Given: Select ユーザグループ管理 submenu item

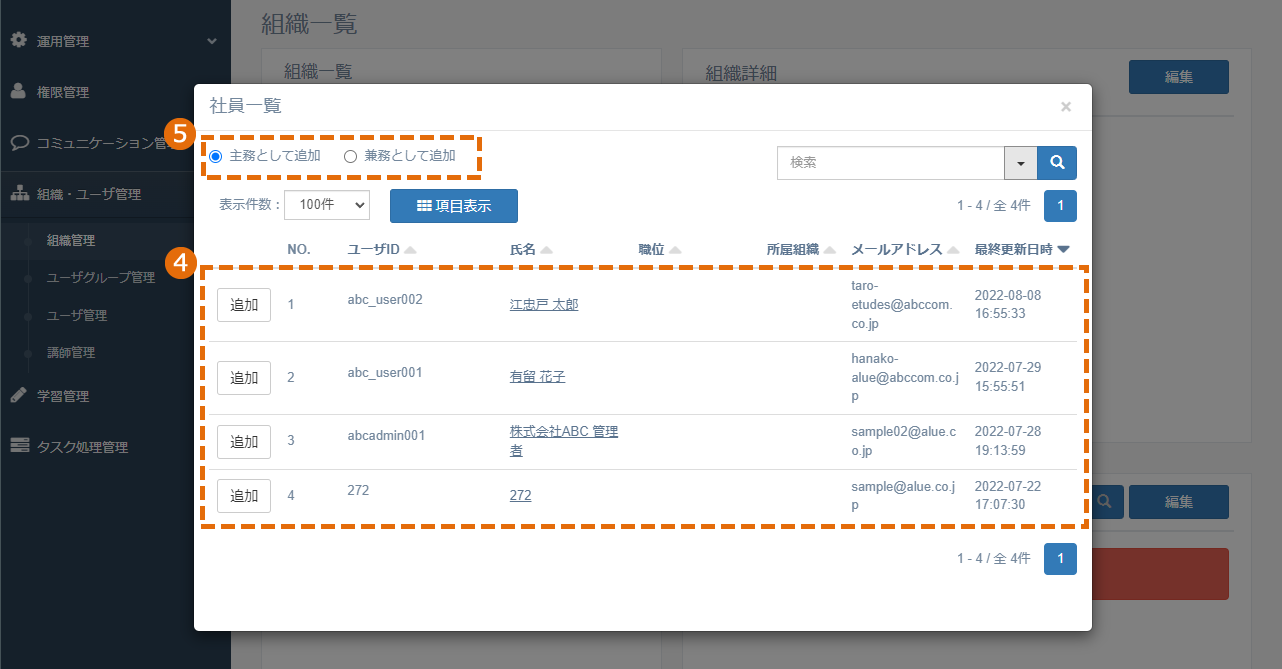Looking at the screenshot, I should (x=101, y=277).
